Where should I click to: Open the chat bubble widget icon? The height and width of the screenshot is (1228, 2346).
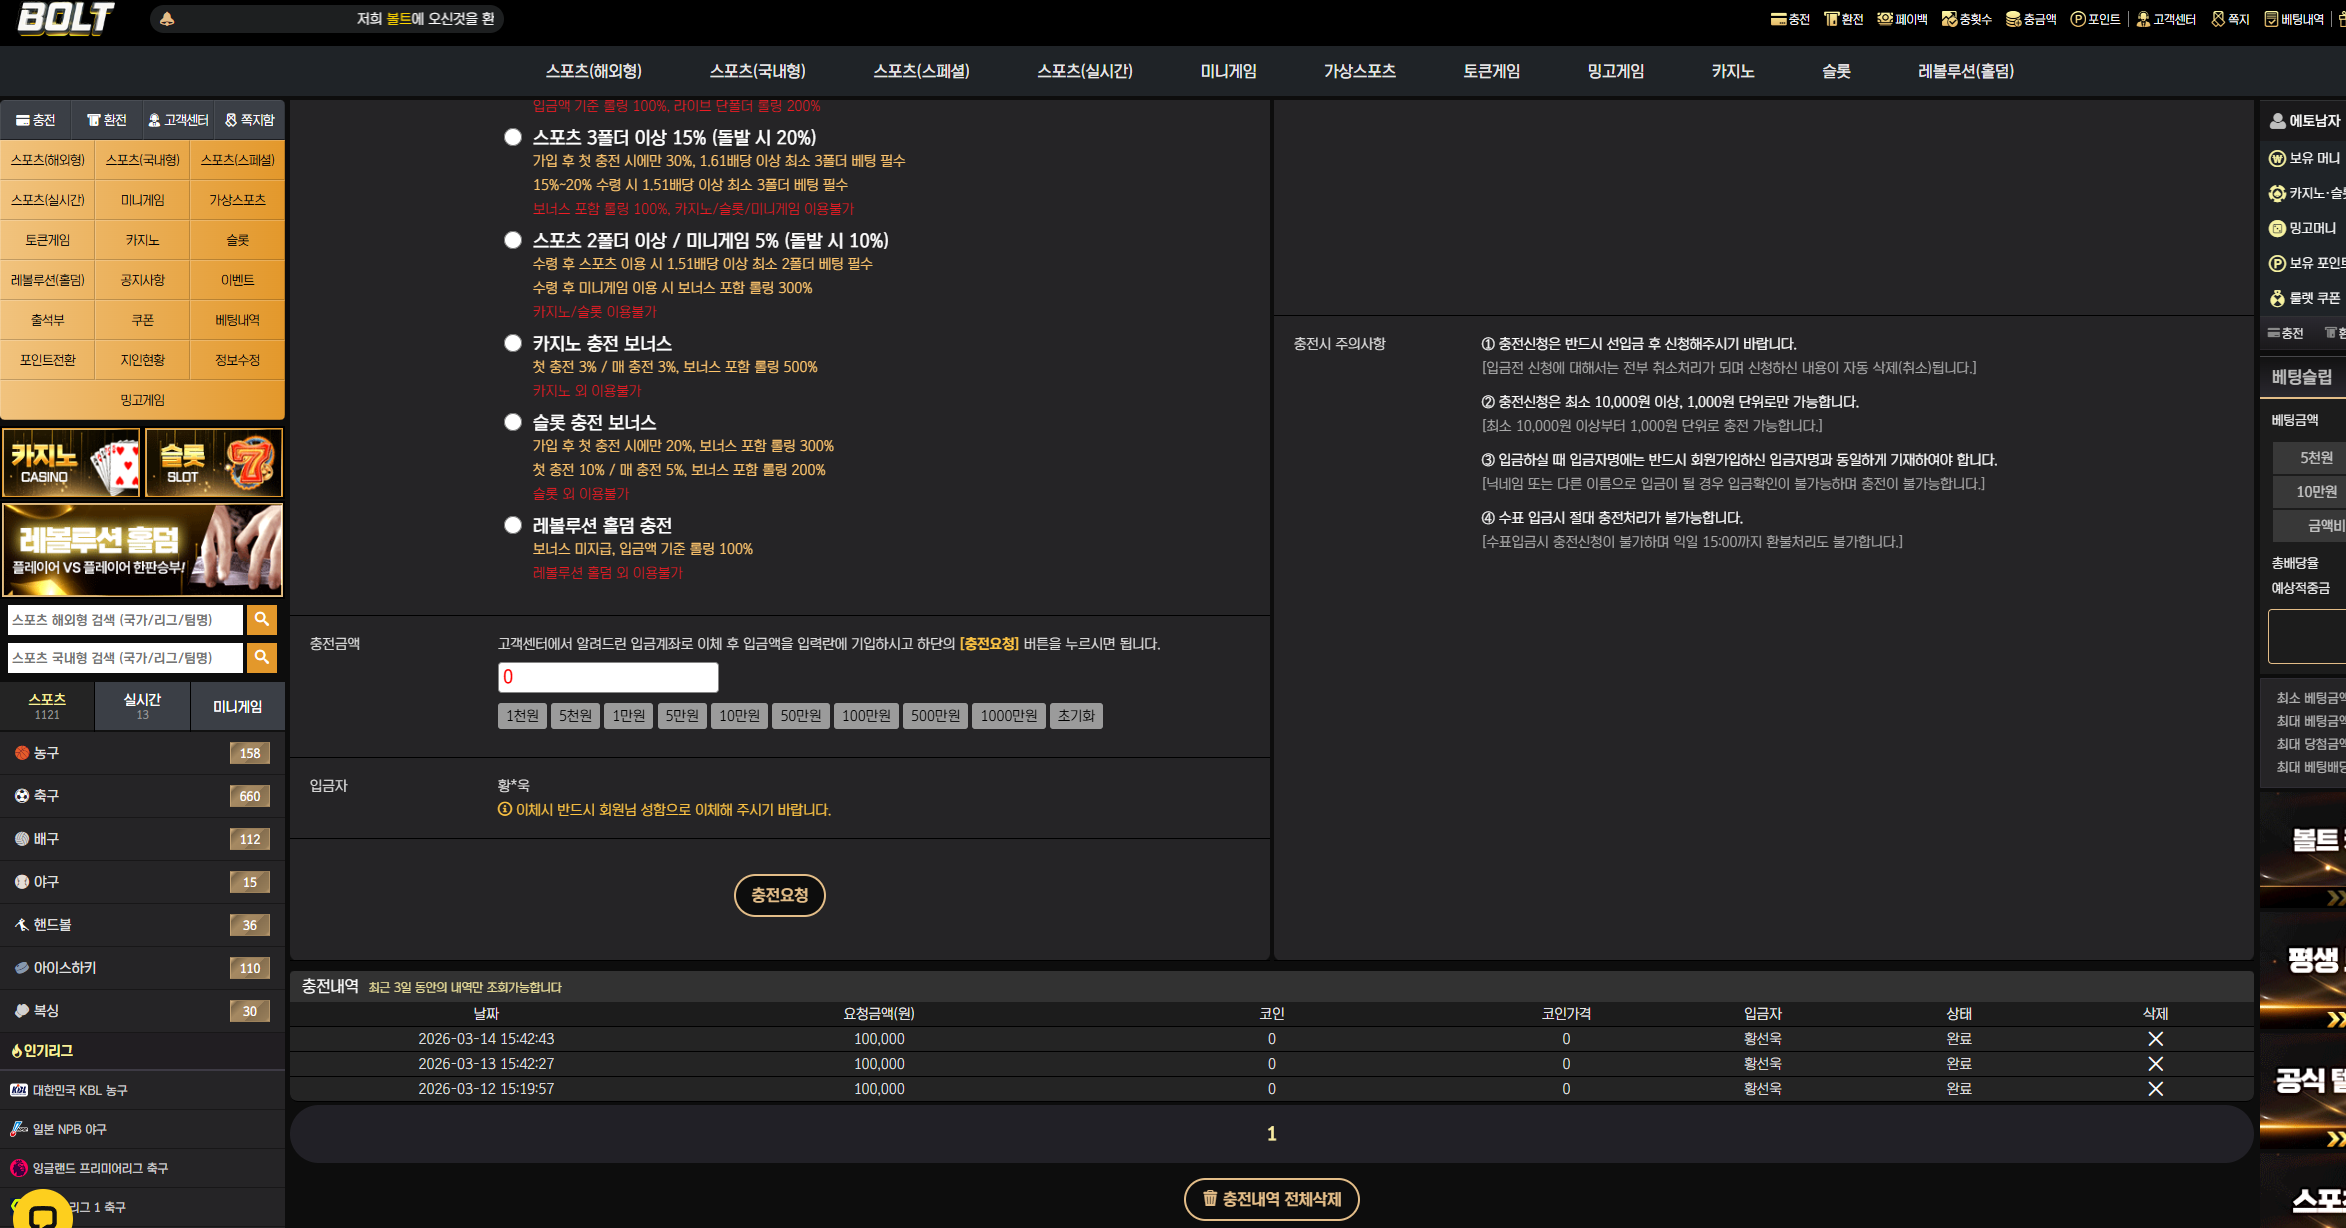tap(42, 1213)
